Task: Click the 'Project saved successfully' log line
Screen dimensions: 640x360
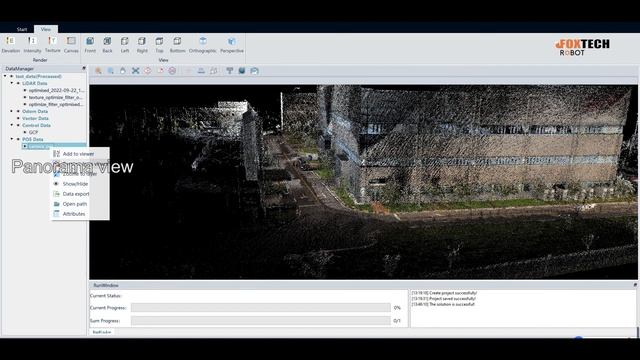Action: (x=444, y=299)
